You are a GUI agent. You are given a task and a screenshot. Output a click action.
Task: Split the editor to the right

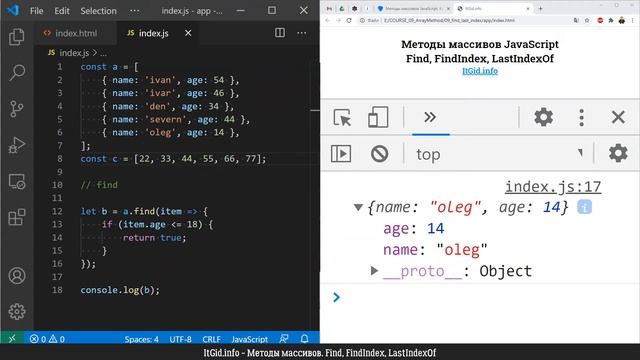pyautogui.click(x=280, y=33)
